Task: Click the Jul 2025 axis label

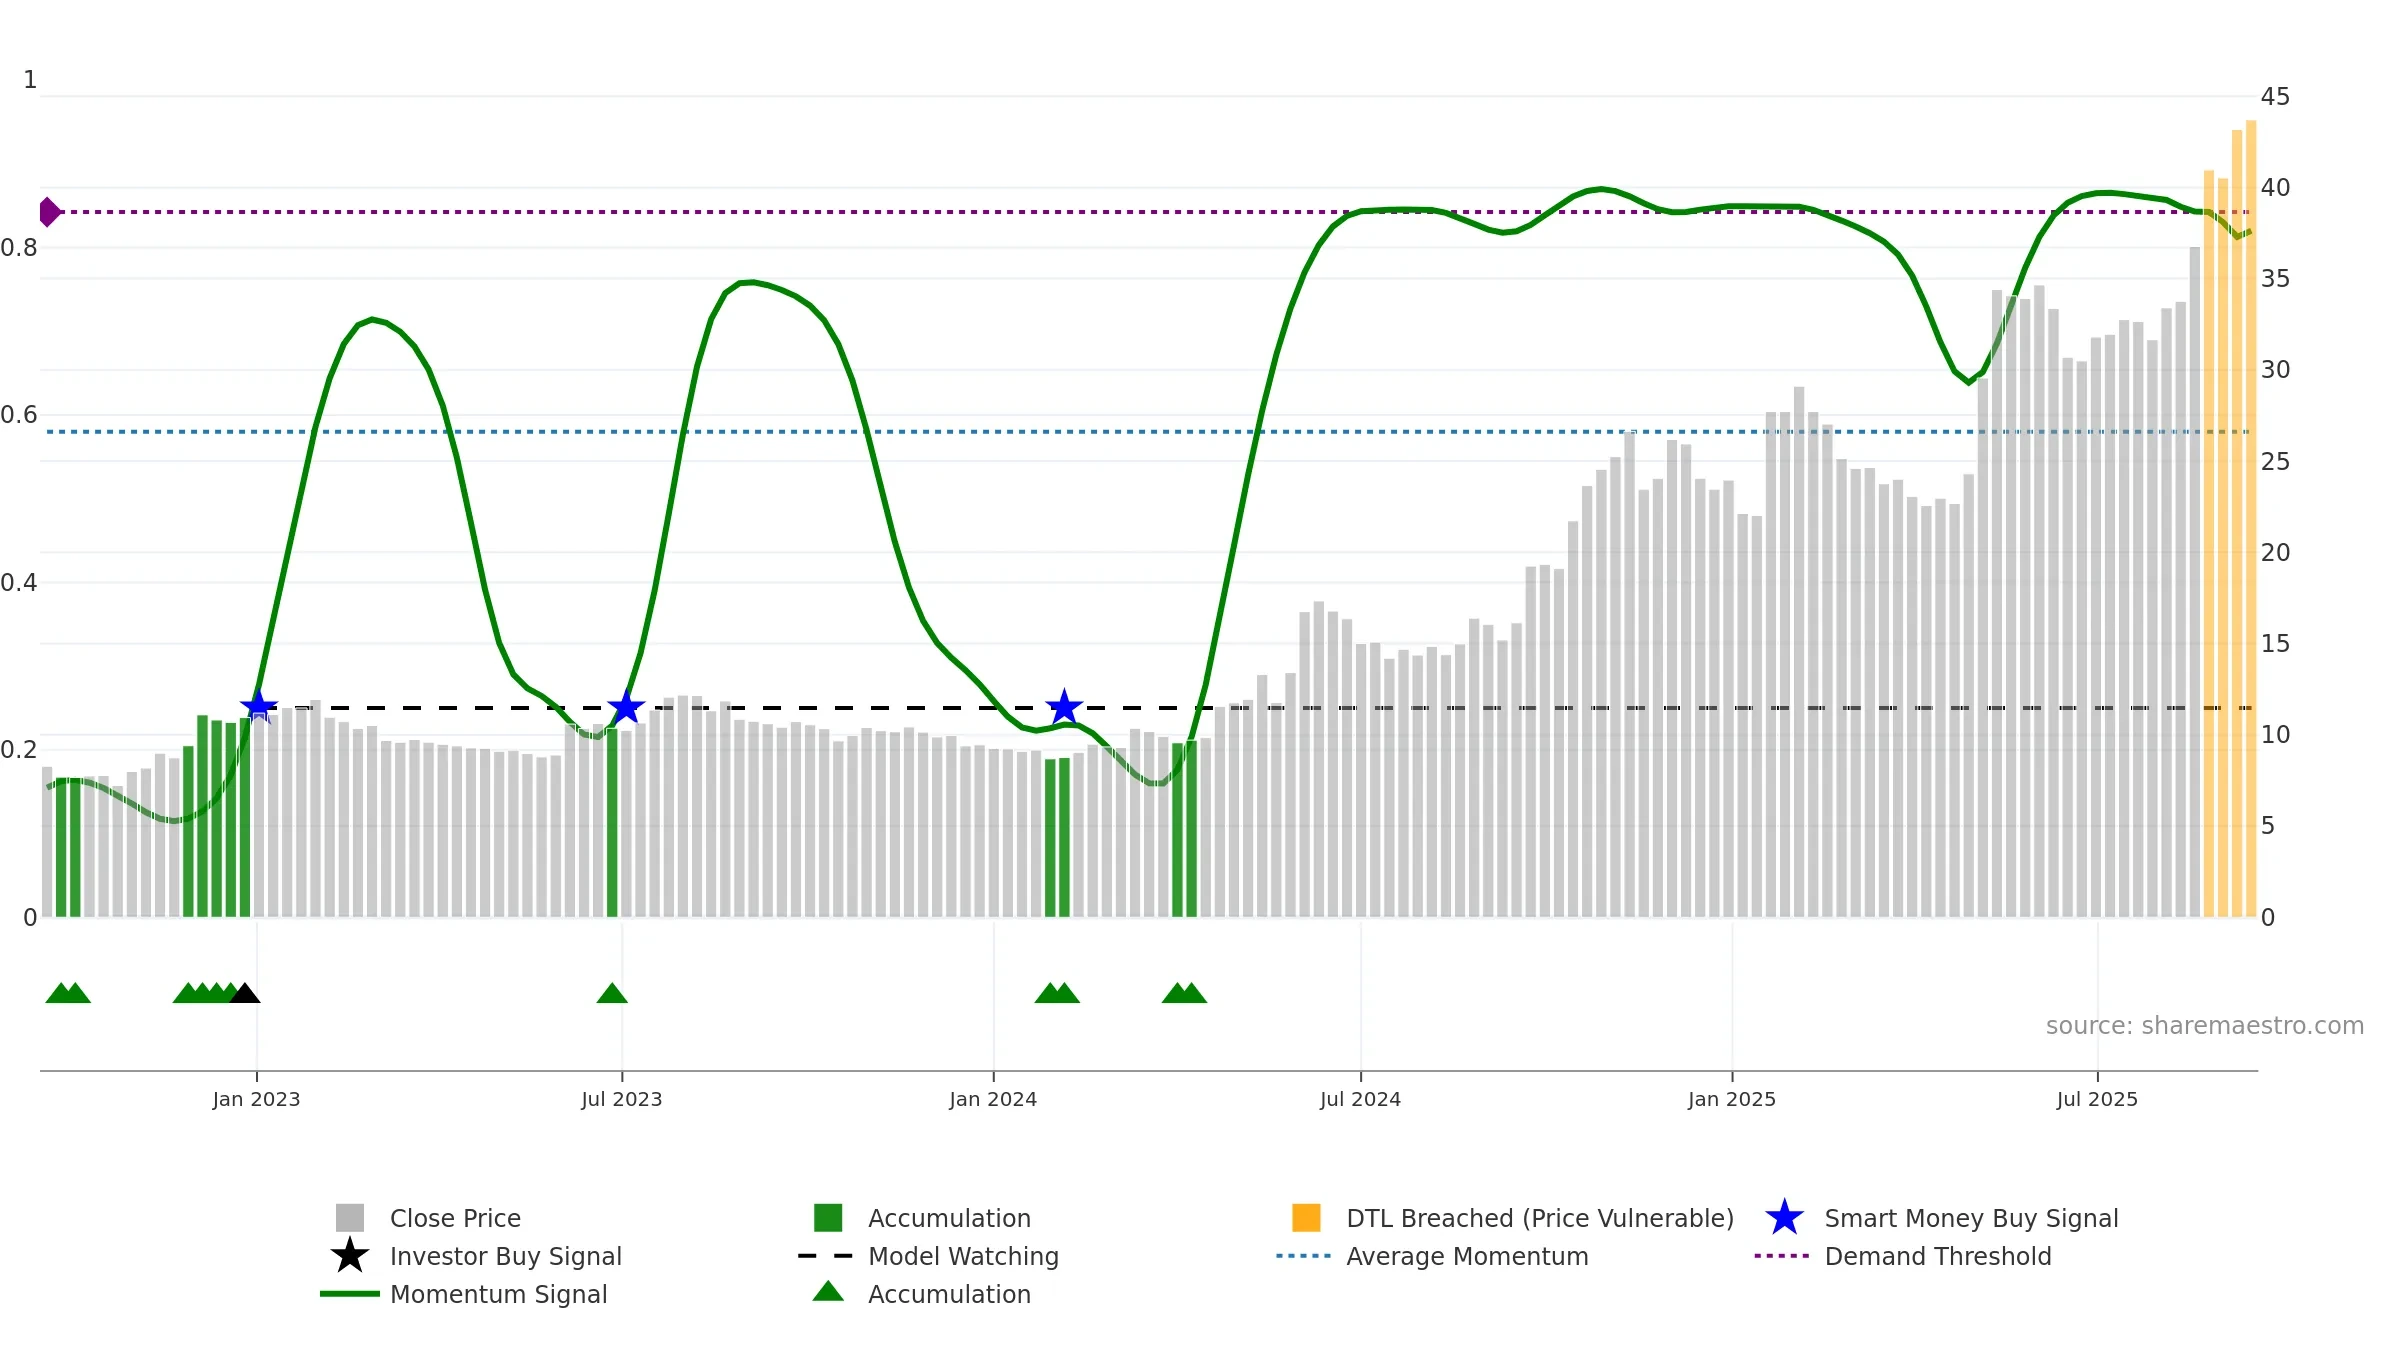Action: click(x=2097, y=1099)
